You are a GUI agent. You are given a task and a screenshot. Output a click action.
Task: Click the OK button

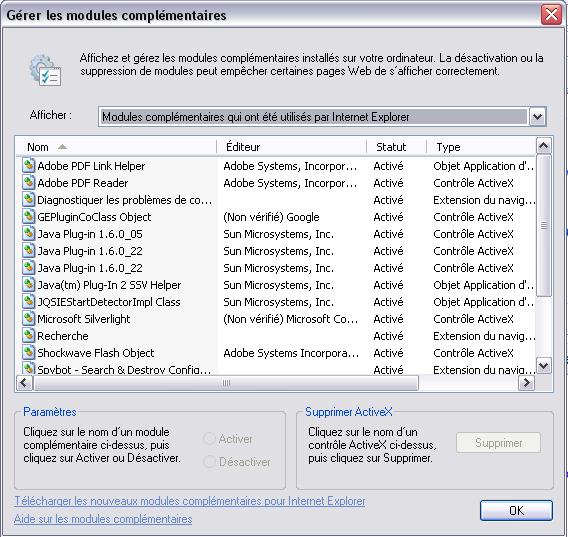[x=516, y=511]
